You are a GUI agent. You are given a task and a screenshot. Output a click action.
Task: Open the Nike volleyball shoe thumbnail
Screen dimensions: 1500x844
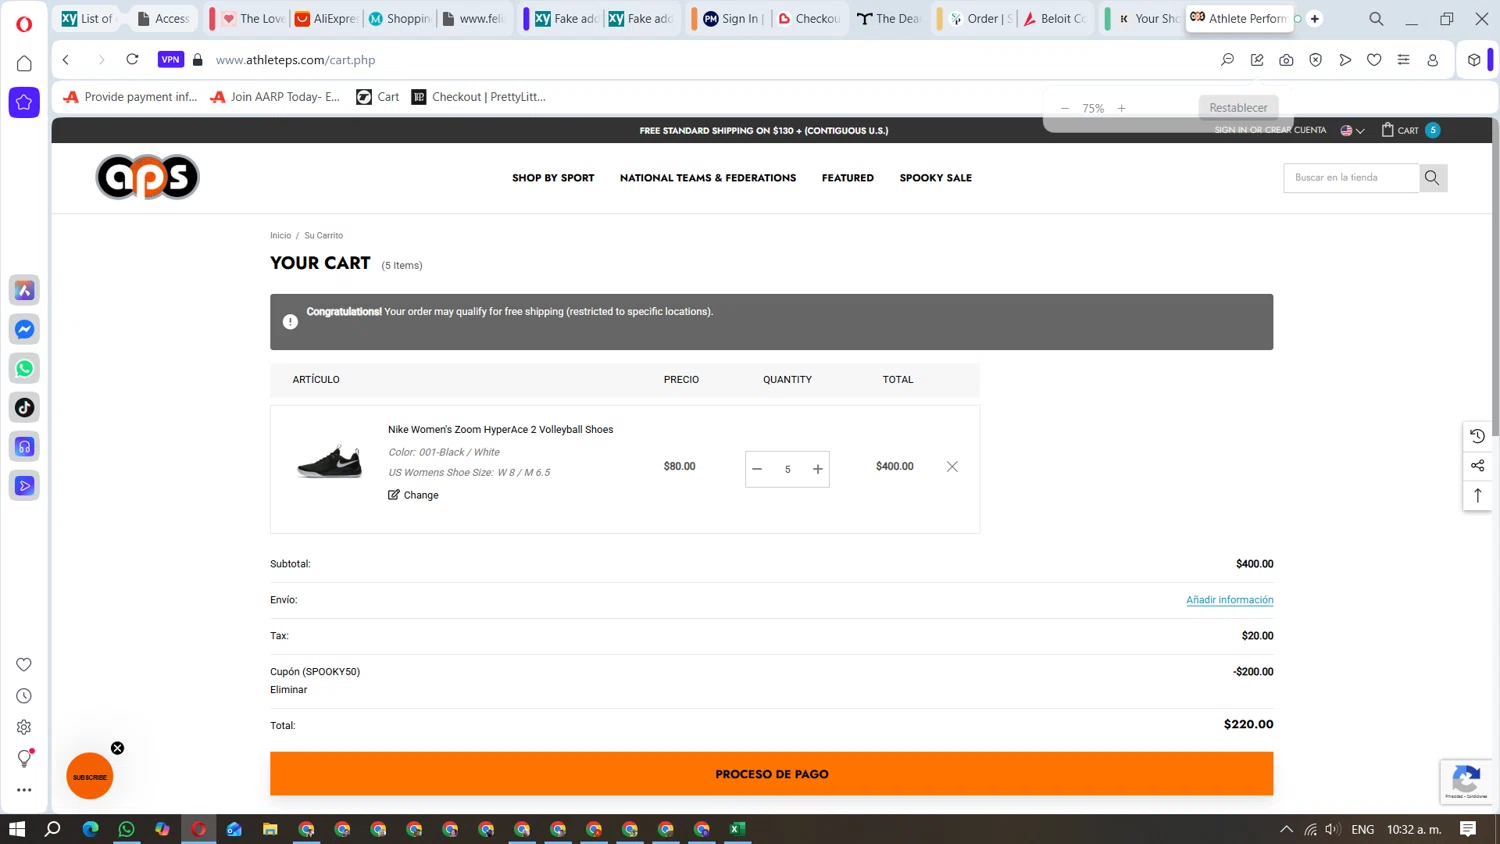pyautogui.click(x=329, y=462)
